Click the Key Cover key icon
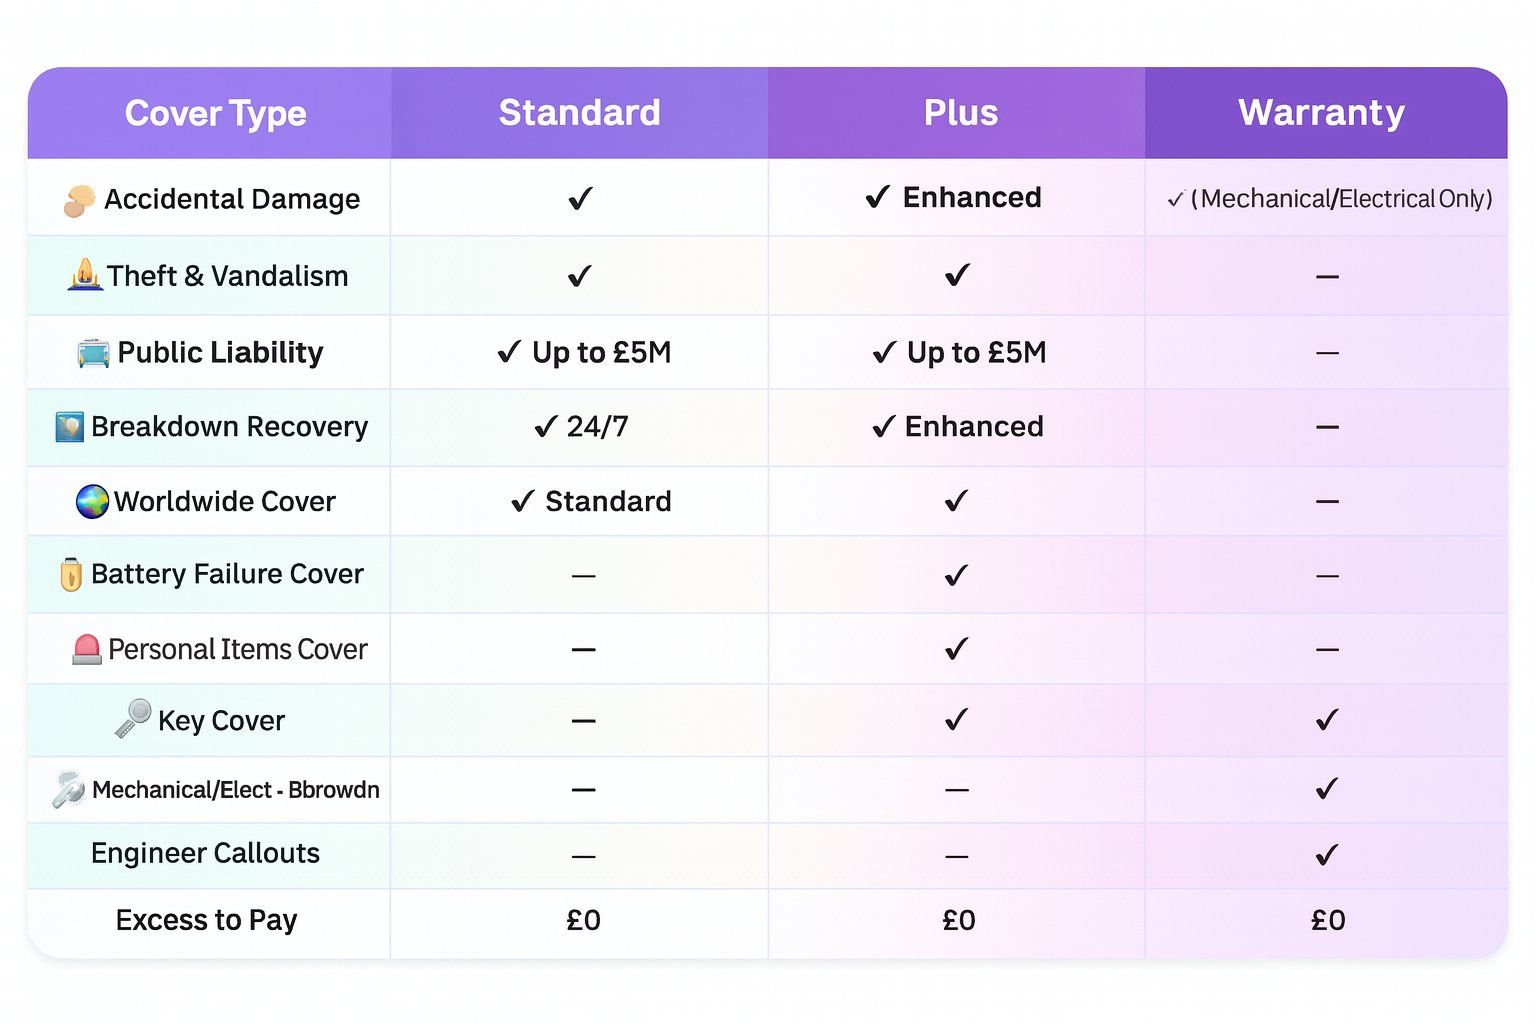Screen dimensions: 1536x1024 click(133, 718)
